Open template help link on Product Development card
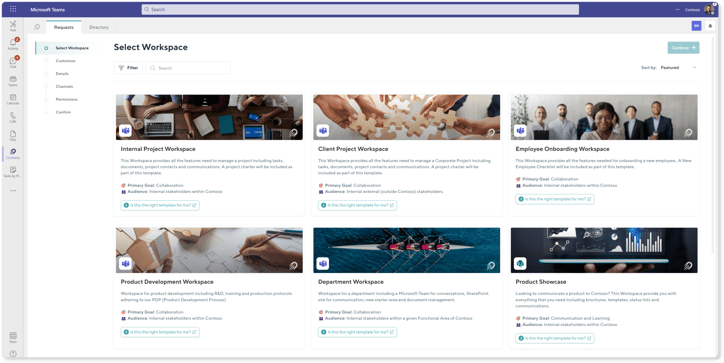This screenshot has height=363, width=724. pyautogui.click(x=160, y=332)
